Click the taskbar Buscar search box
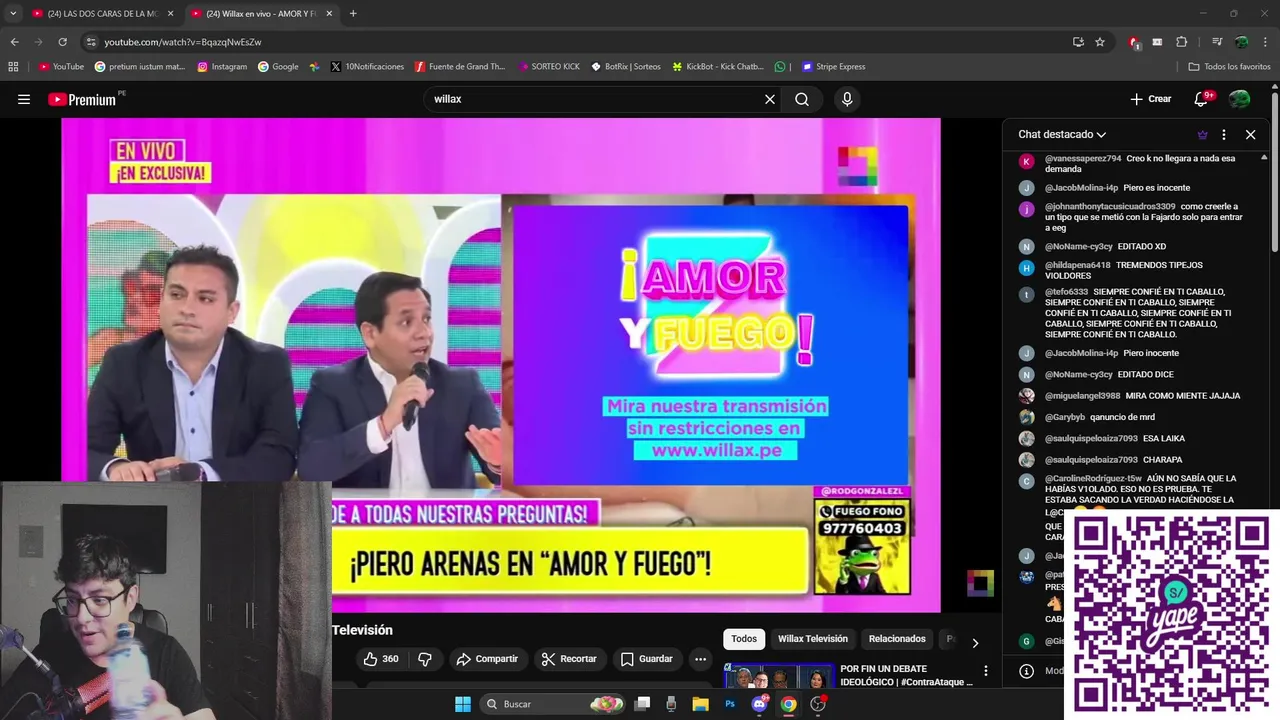Viewport: 1280px width, 720px height. click(552, 704)
